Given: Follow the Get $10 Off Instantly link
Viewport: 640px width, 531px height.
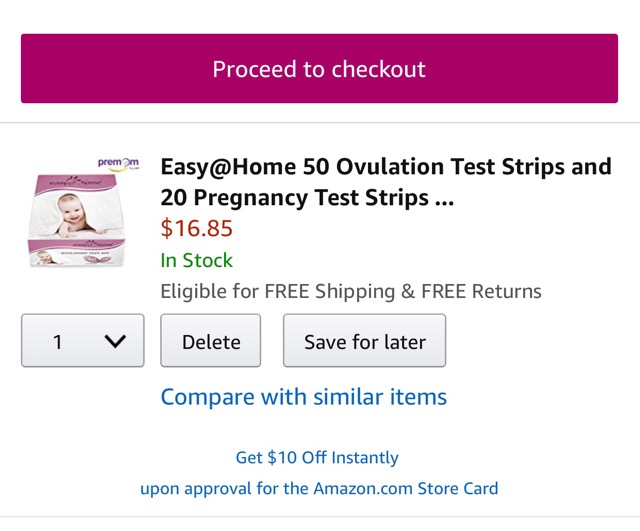Looking at the screenshot, I should tap(317, 458).
